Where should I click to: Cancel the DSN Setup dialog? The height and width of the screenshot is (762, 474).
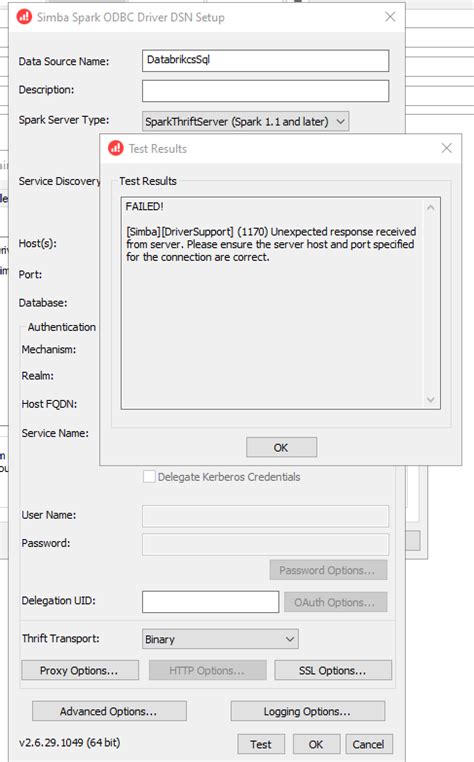pos(369,744)
